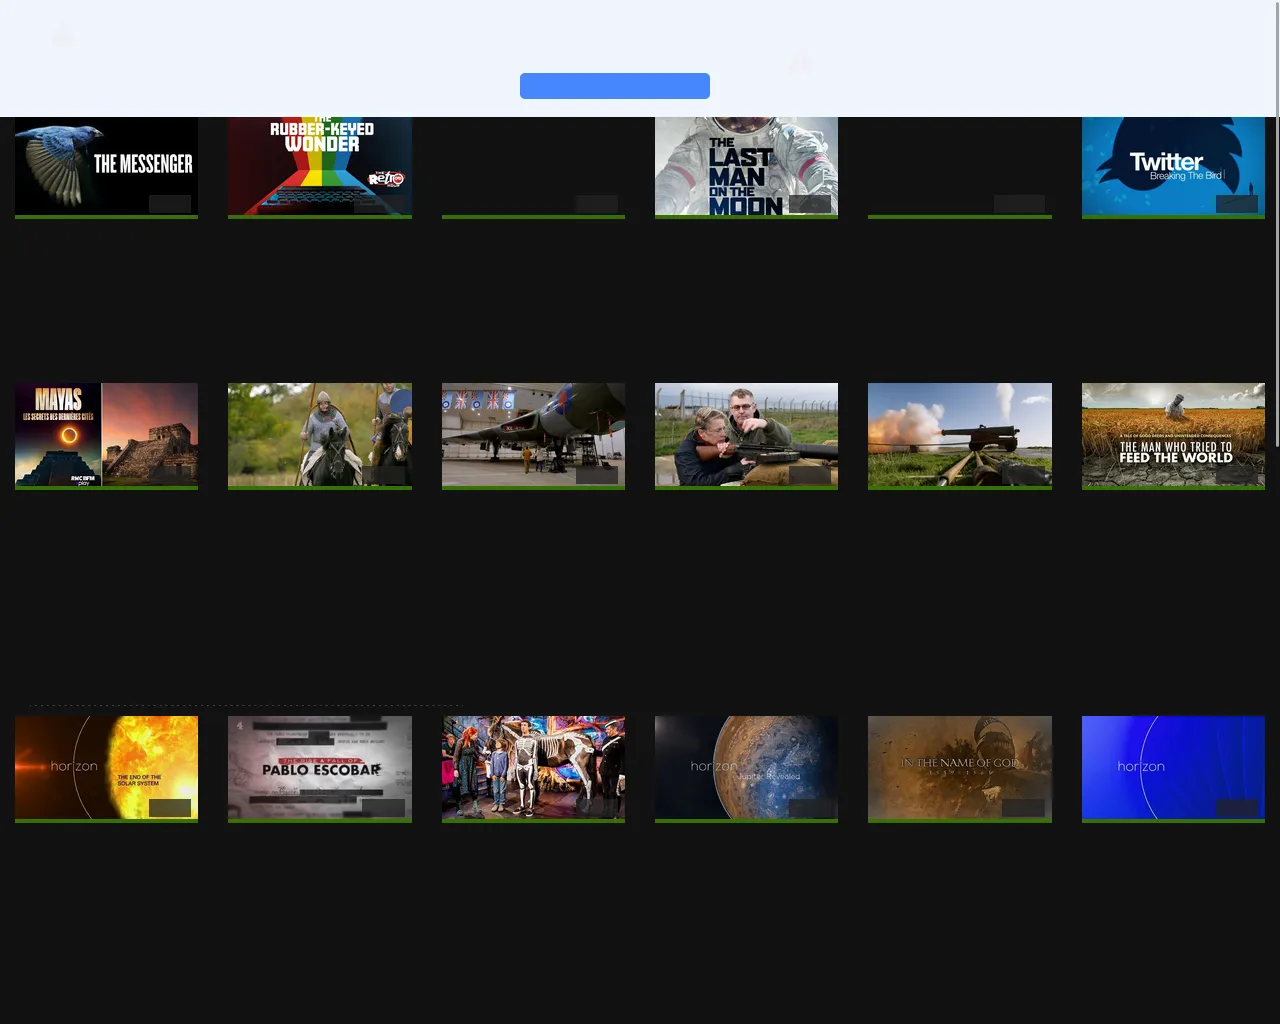Open The Rubber-Keyed Wonder thumbnail
The image size is (1280, 1024).
(x=319, y=166)
